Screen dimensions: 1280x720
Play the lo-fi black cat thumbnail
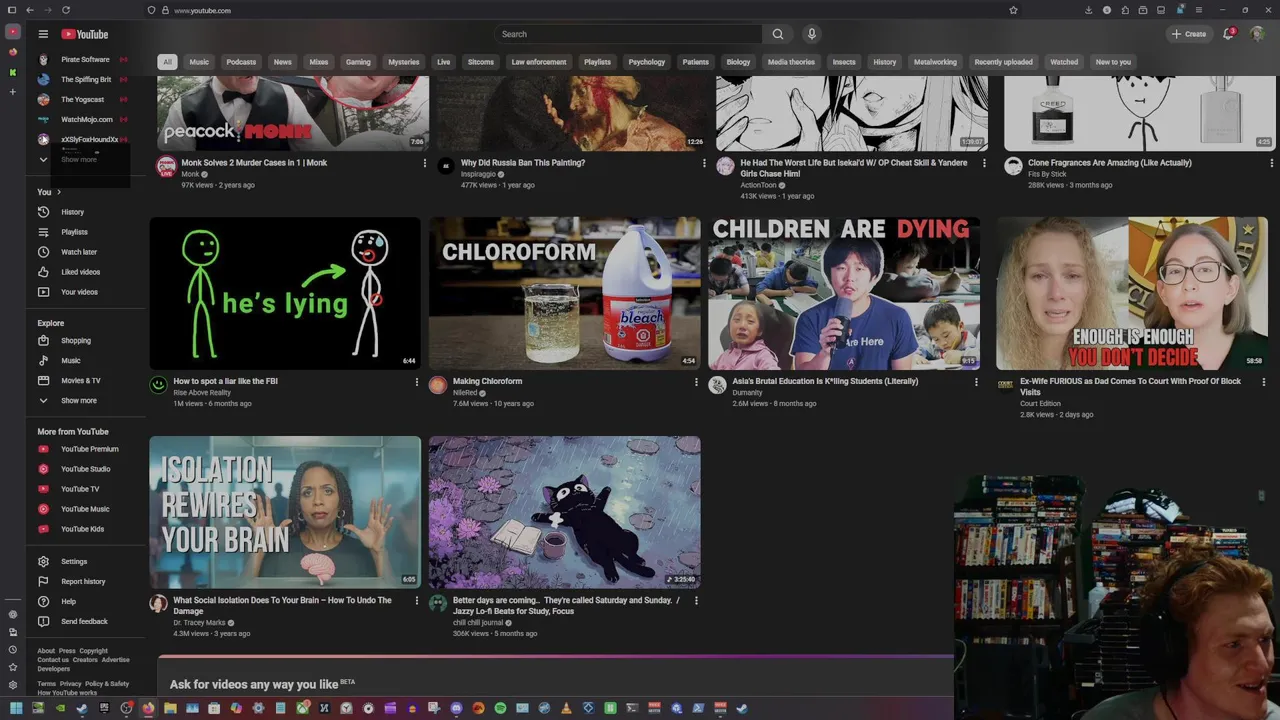565,512
